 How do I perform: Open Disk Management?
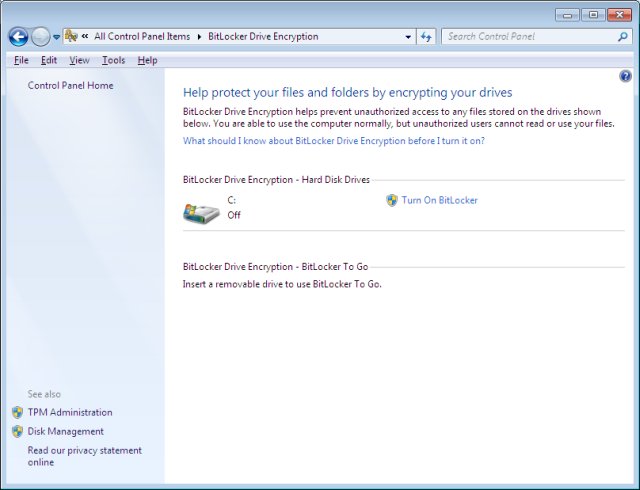(65, 431)
